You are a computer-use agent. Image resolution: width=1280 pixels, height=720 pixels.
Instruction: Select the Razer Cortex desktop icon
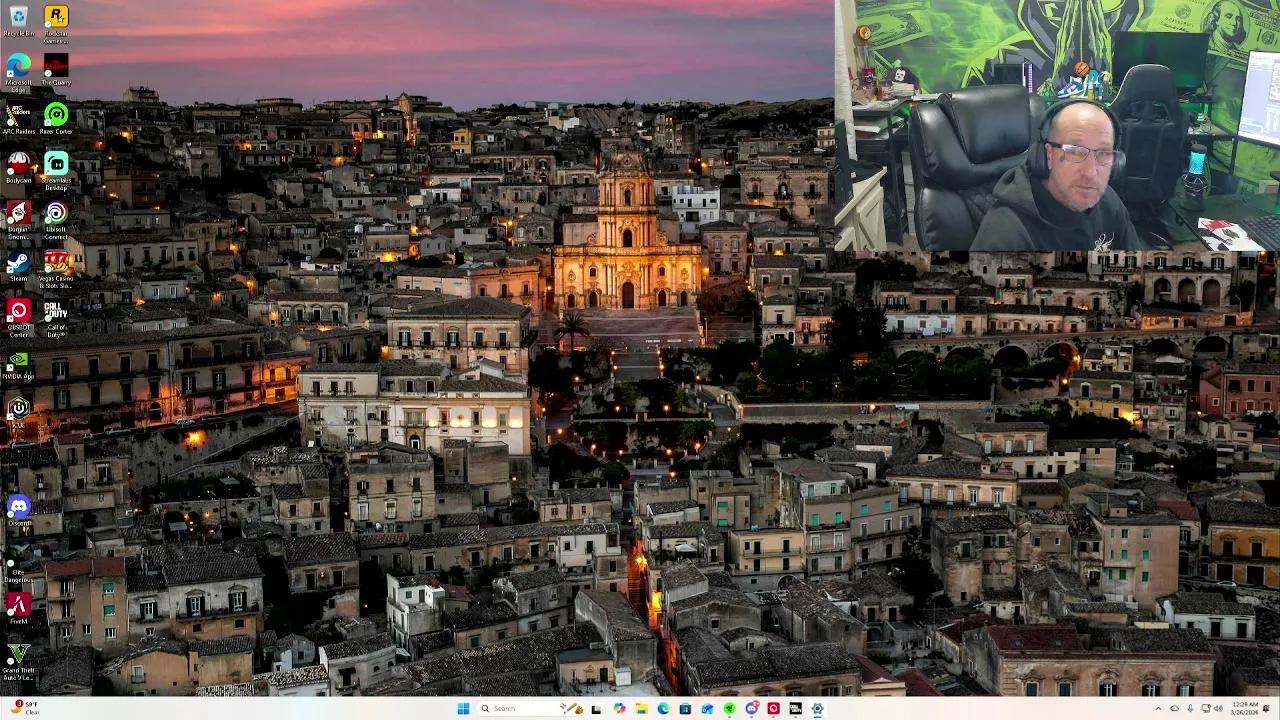(56, 115)
